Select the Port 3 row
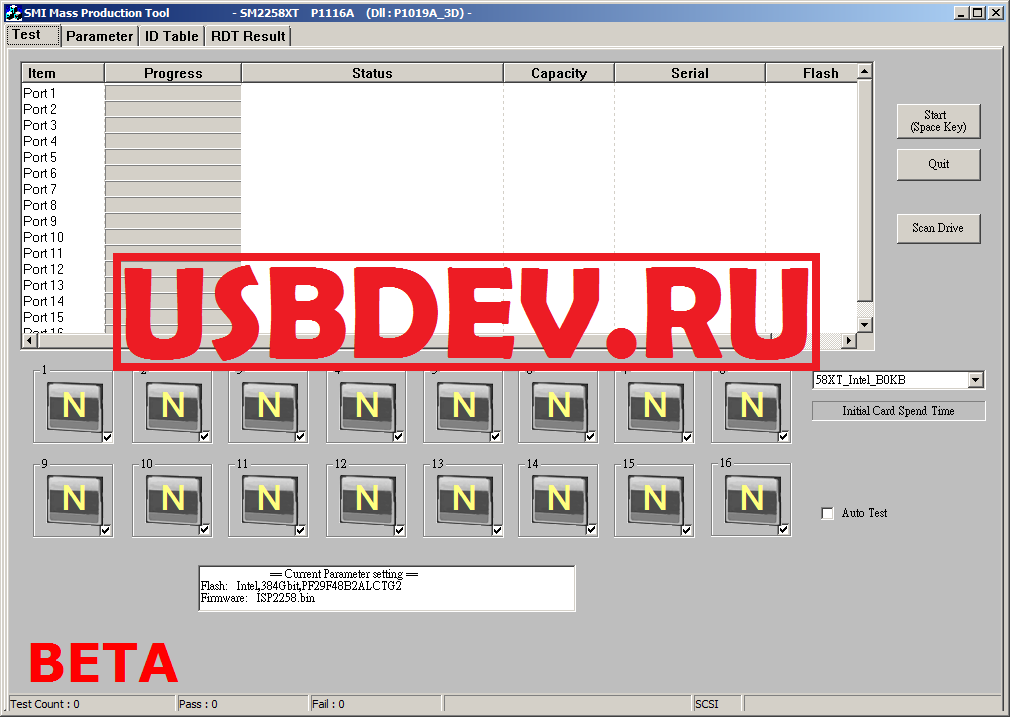Screen dimensions: 1010x717 point(439,125)
